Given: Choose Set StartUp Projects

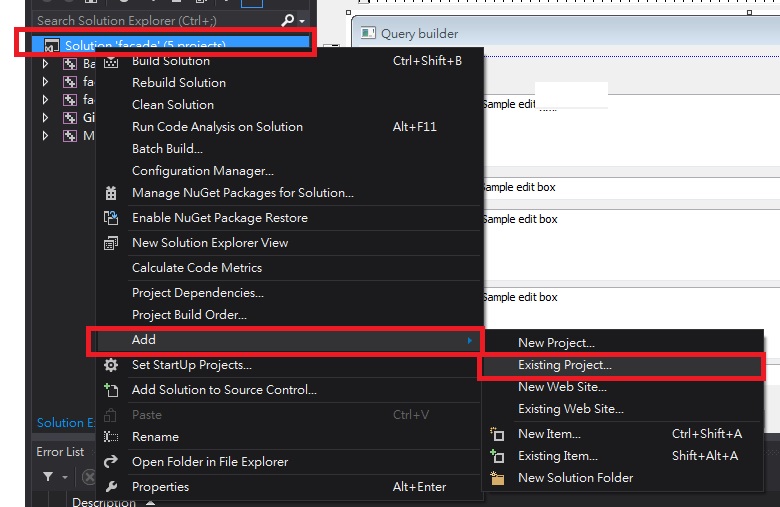Looking at the screenshot, I should pos(290,365).
